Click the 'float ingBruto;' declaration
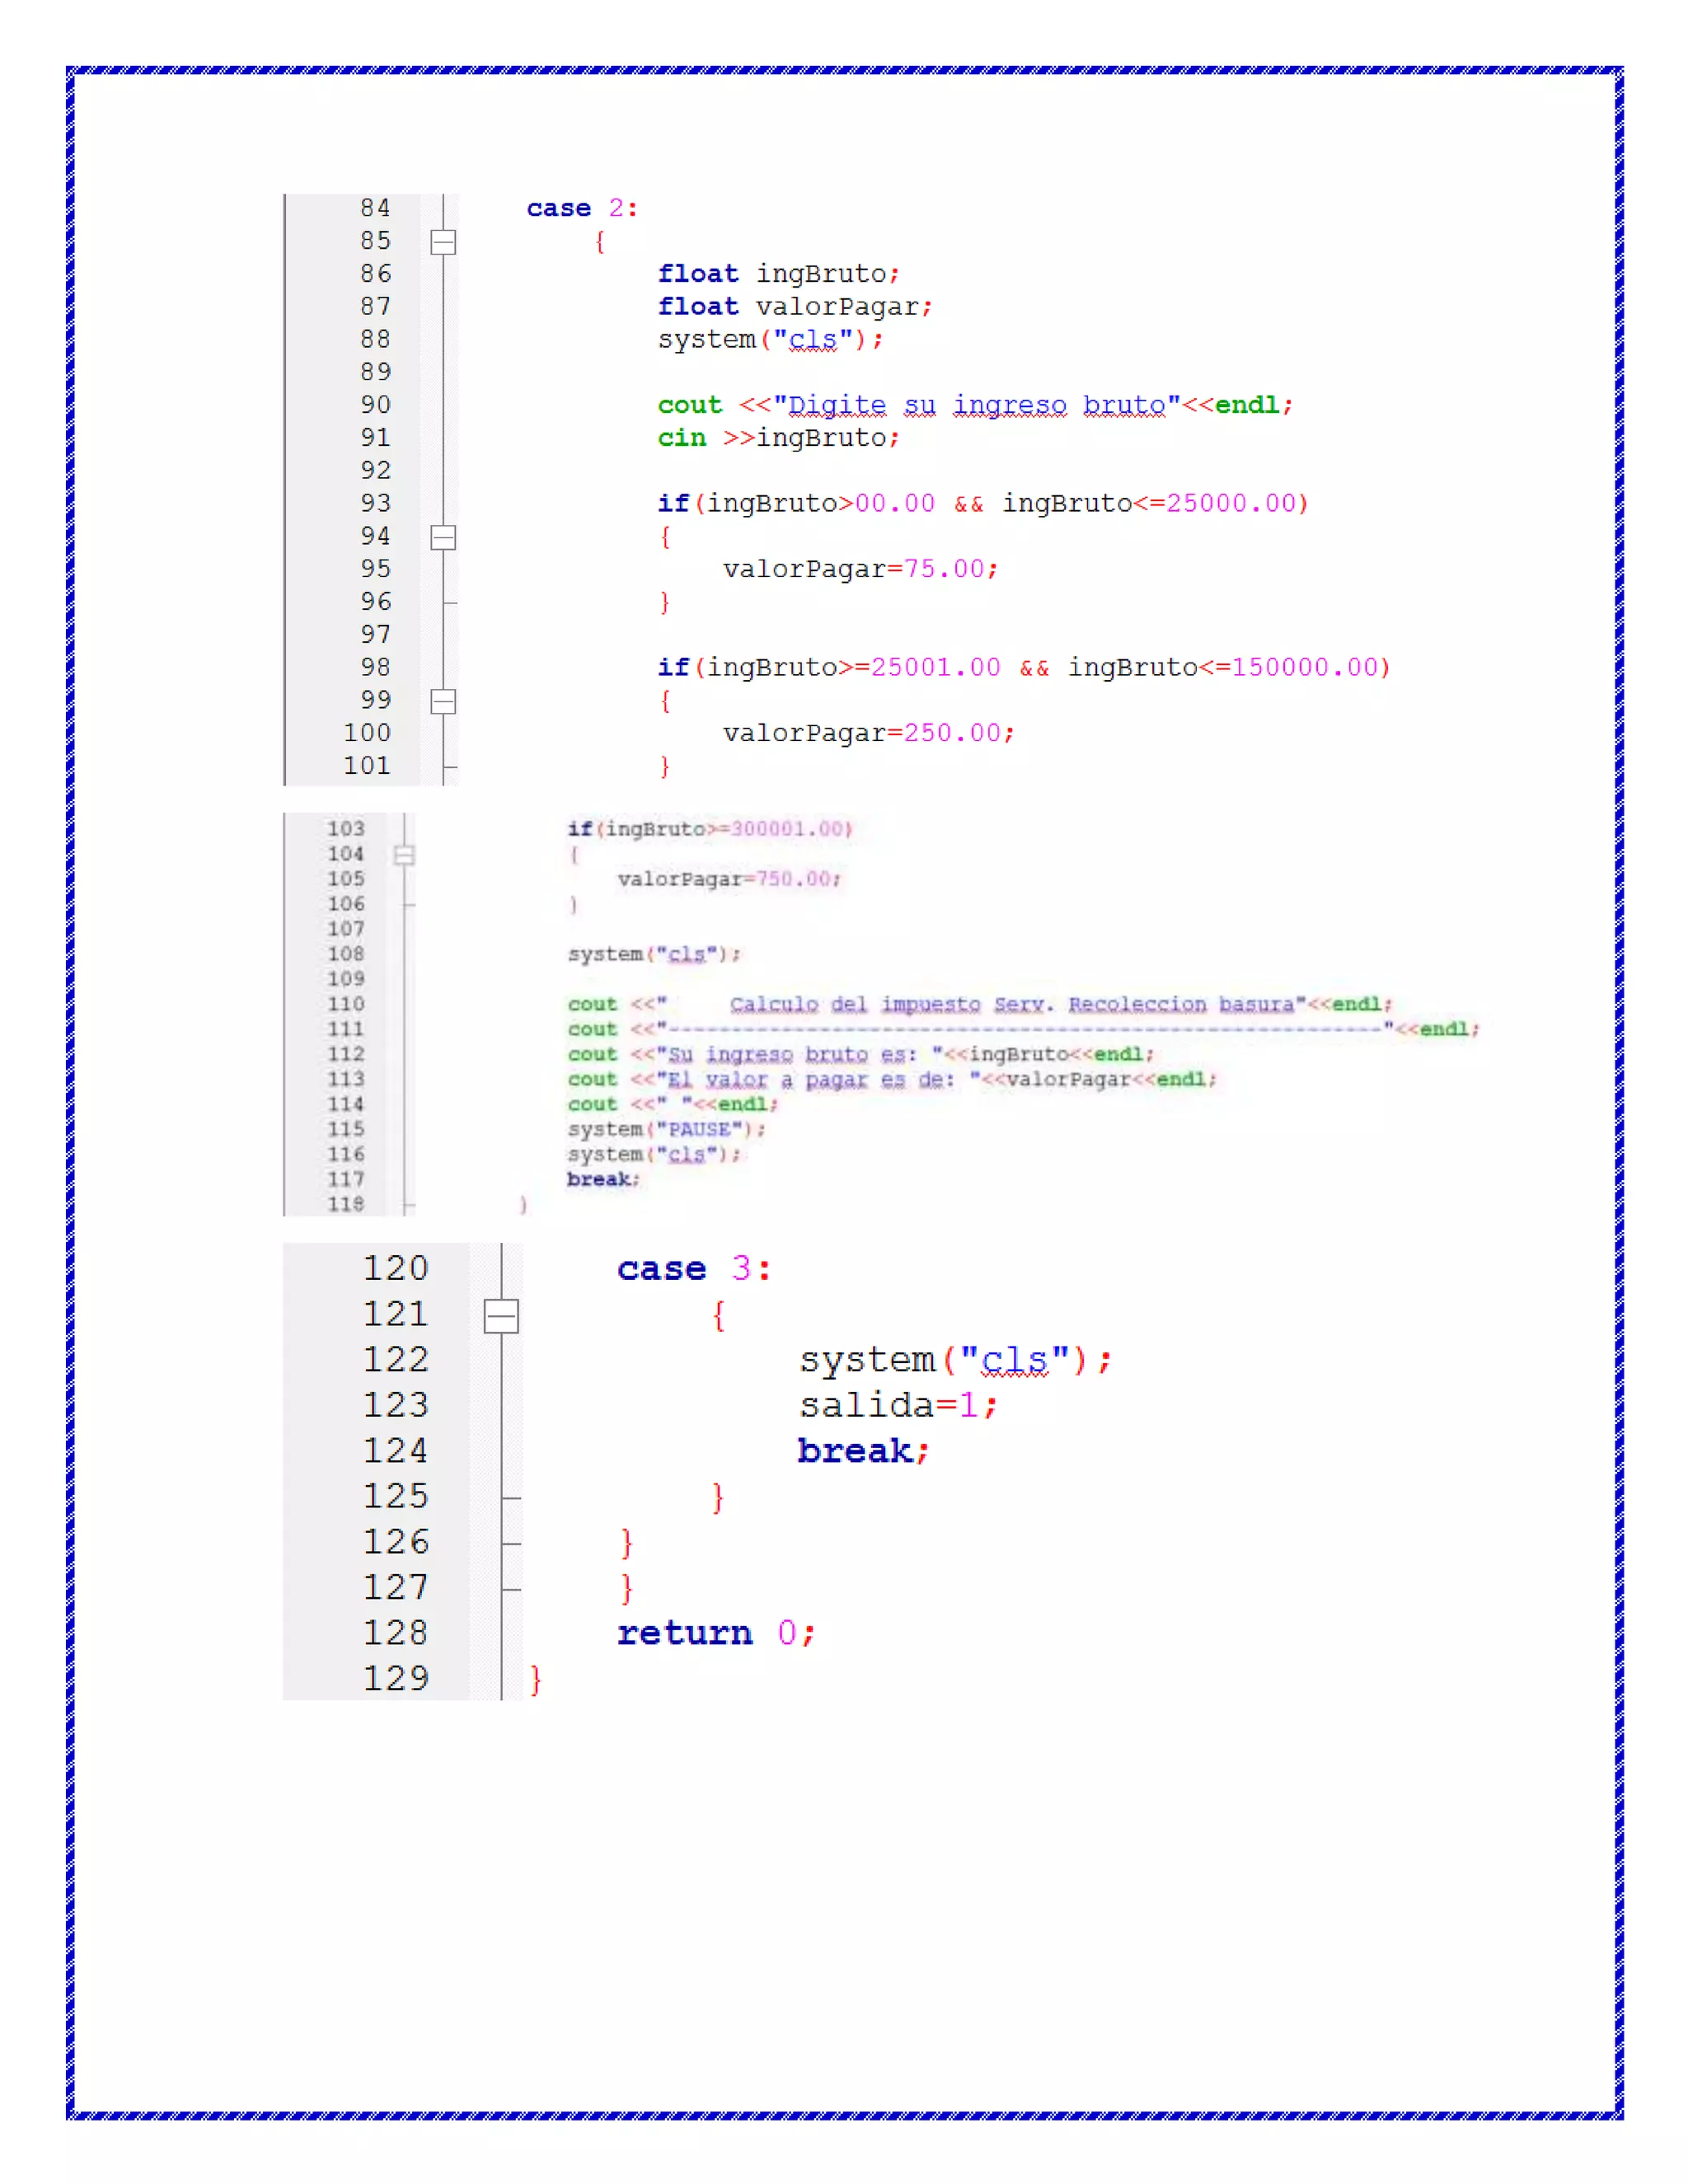This screenshot has height=2184, width=1688. point(778,274)
